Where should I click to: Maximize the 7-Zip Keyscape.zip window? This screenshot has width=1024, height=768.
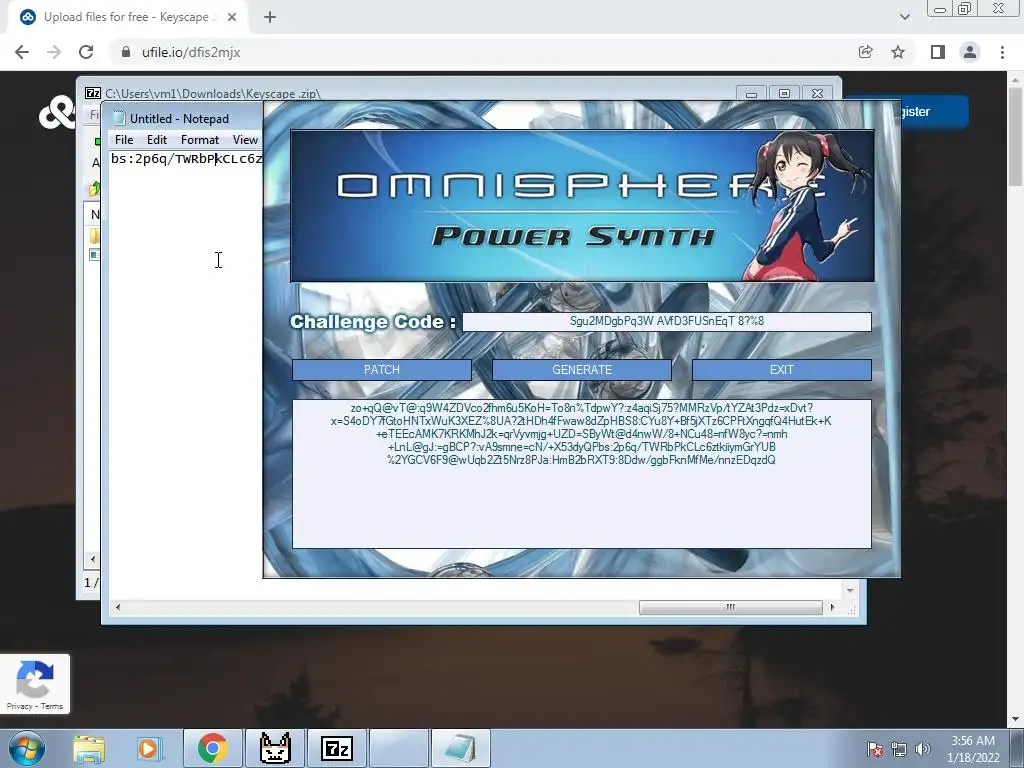[x=784, y=93]
